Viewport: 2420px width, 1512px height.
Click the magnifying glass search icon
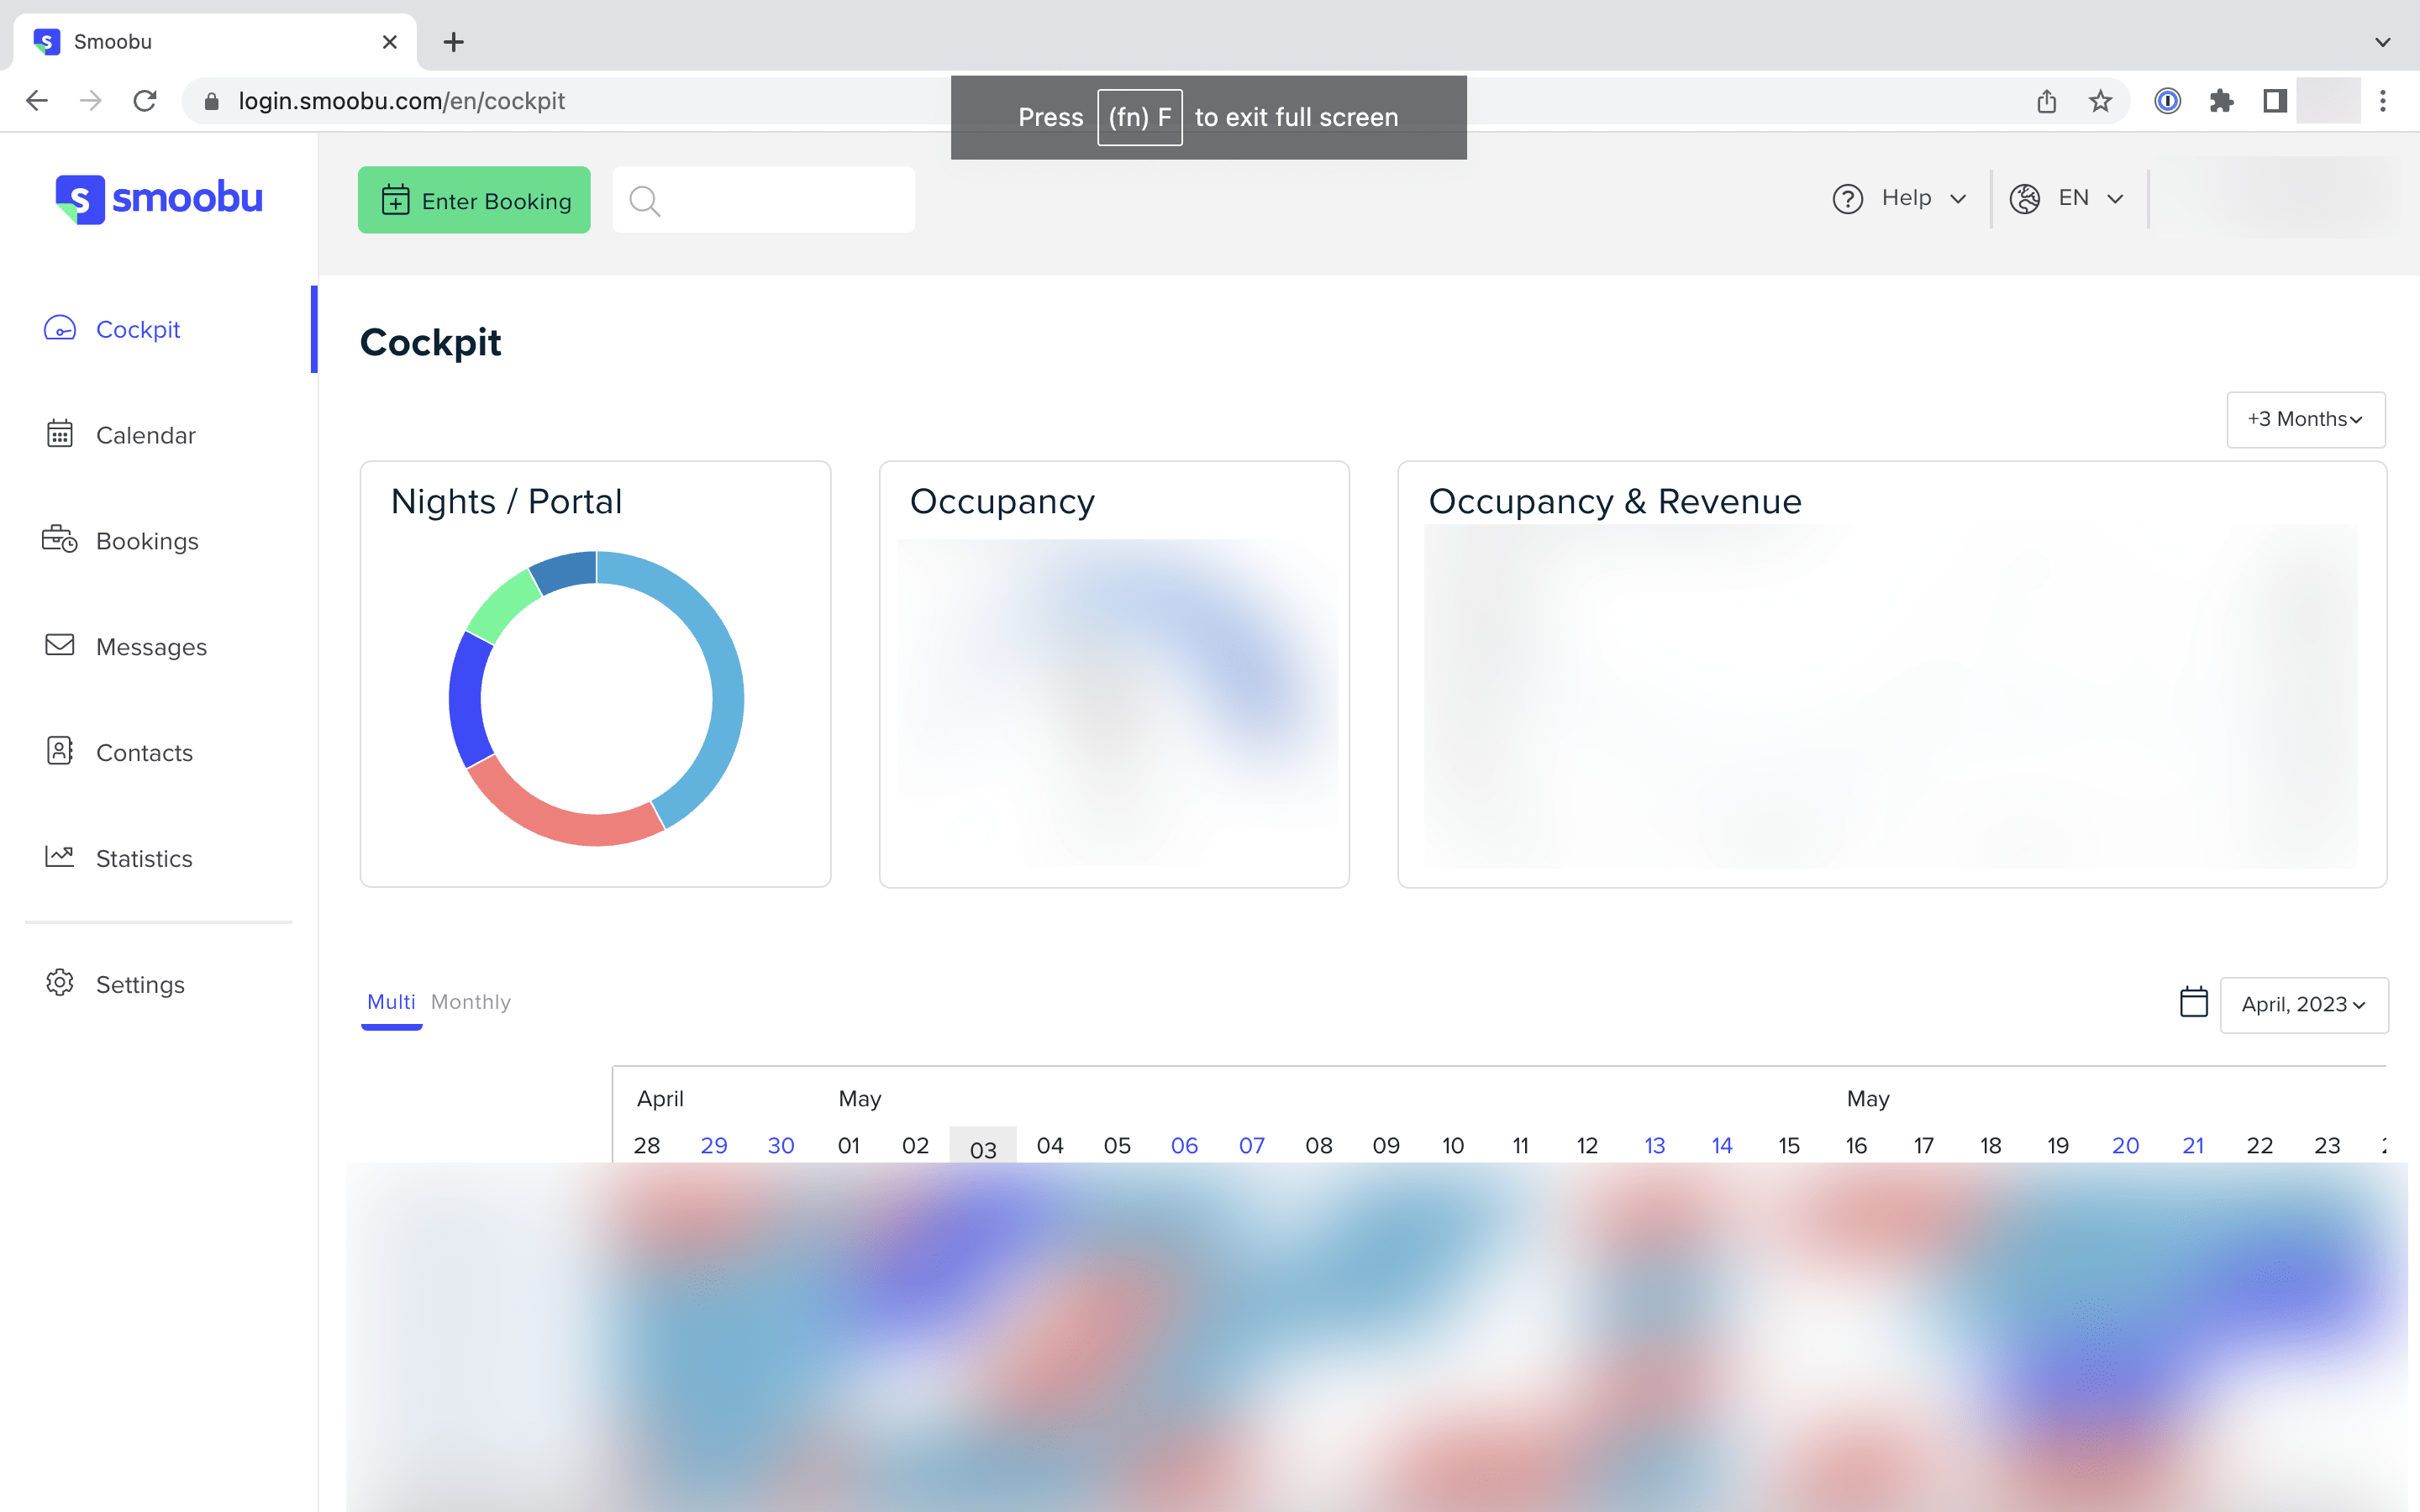click(645, 202)
